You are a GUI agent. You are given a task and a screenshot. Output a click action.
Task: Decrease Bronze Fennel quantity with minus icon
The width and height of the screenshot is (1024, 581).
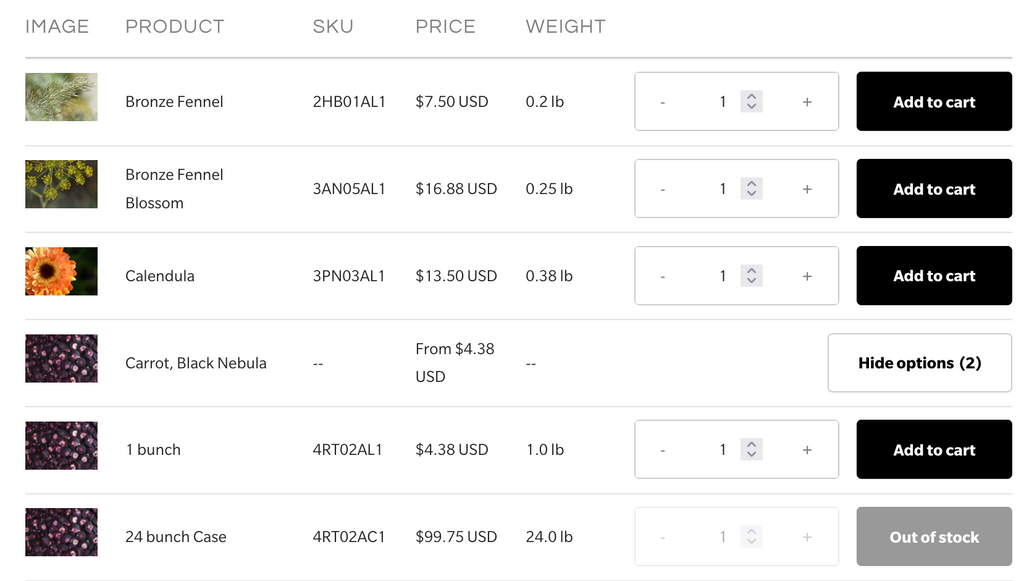click(x=663, y=102)
